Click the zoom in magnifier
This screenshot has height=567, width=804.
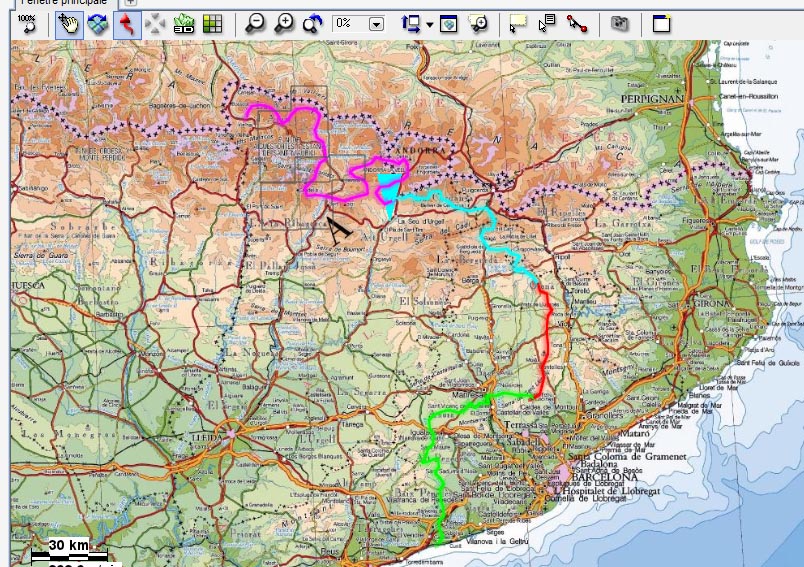[x=284, y=24]
